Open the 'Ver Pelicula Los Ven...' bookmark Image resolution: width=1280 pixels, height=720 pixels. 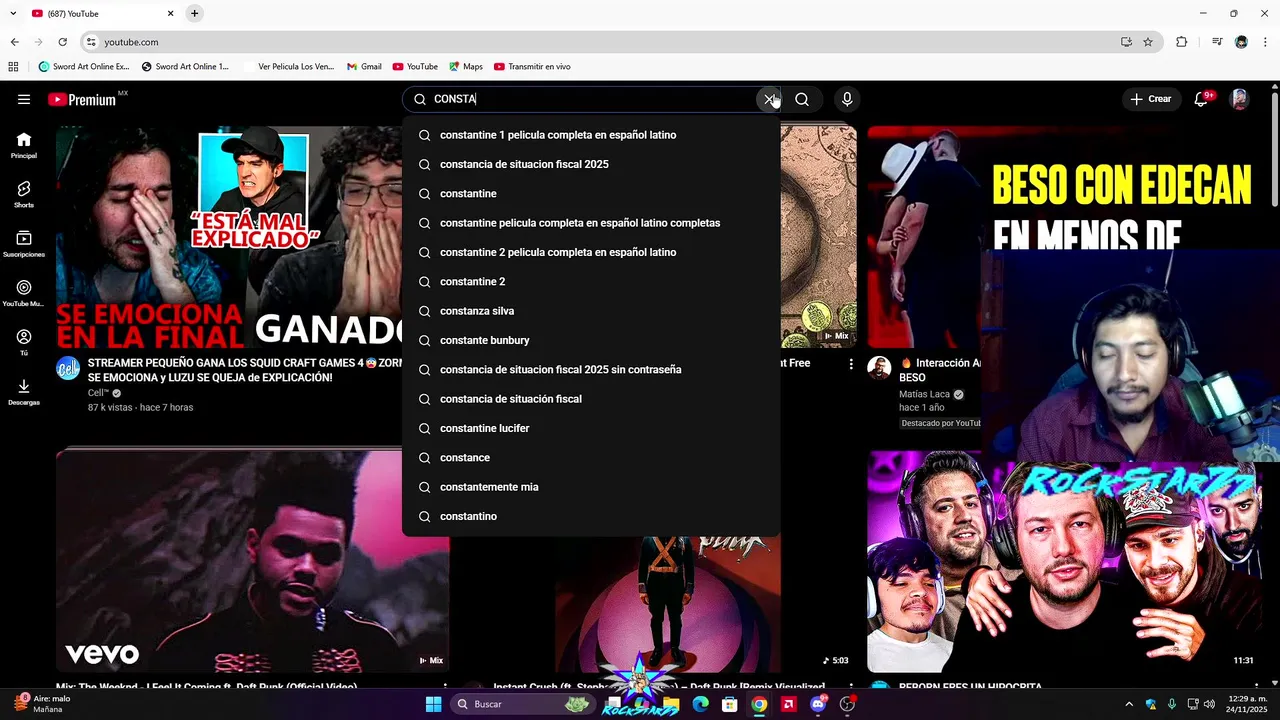[288, 67]
